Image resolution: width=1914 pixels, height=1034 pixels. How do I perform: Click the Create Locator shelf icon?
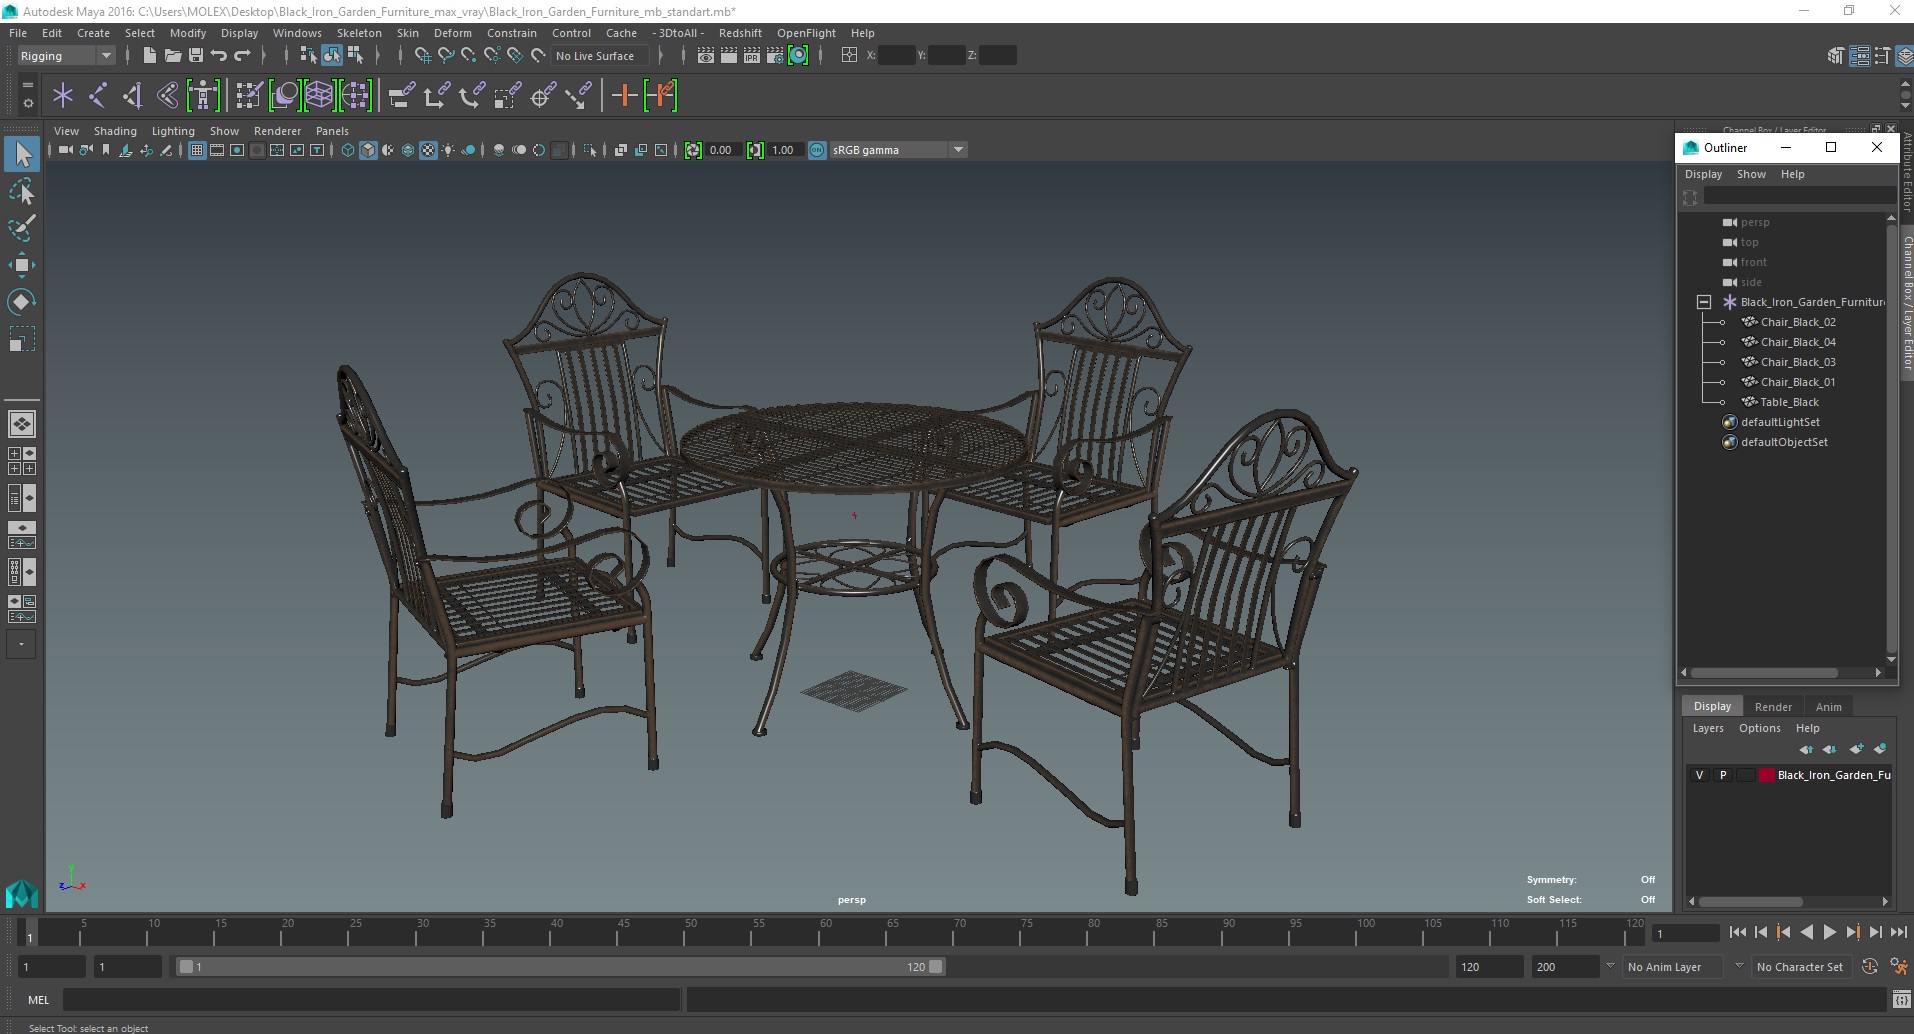point(63,96)
